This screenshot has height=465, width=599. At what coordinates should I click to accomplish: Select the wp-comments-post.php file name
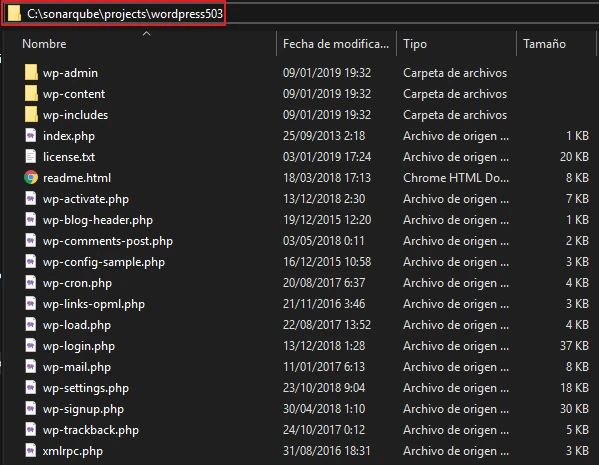pyautogui.click(x=108, y=241)
